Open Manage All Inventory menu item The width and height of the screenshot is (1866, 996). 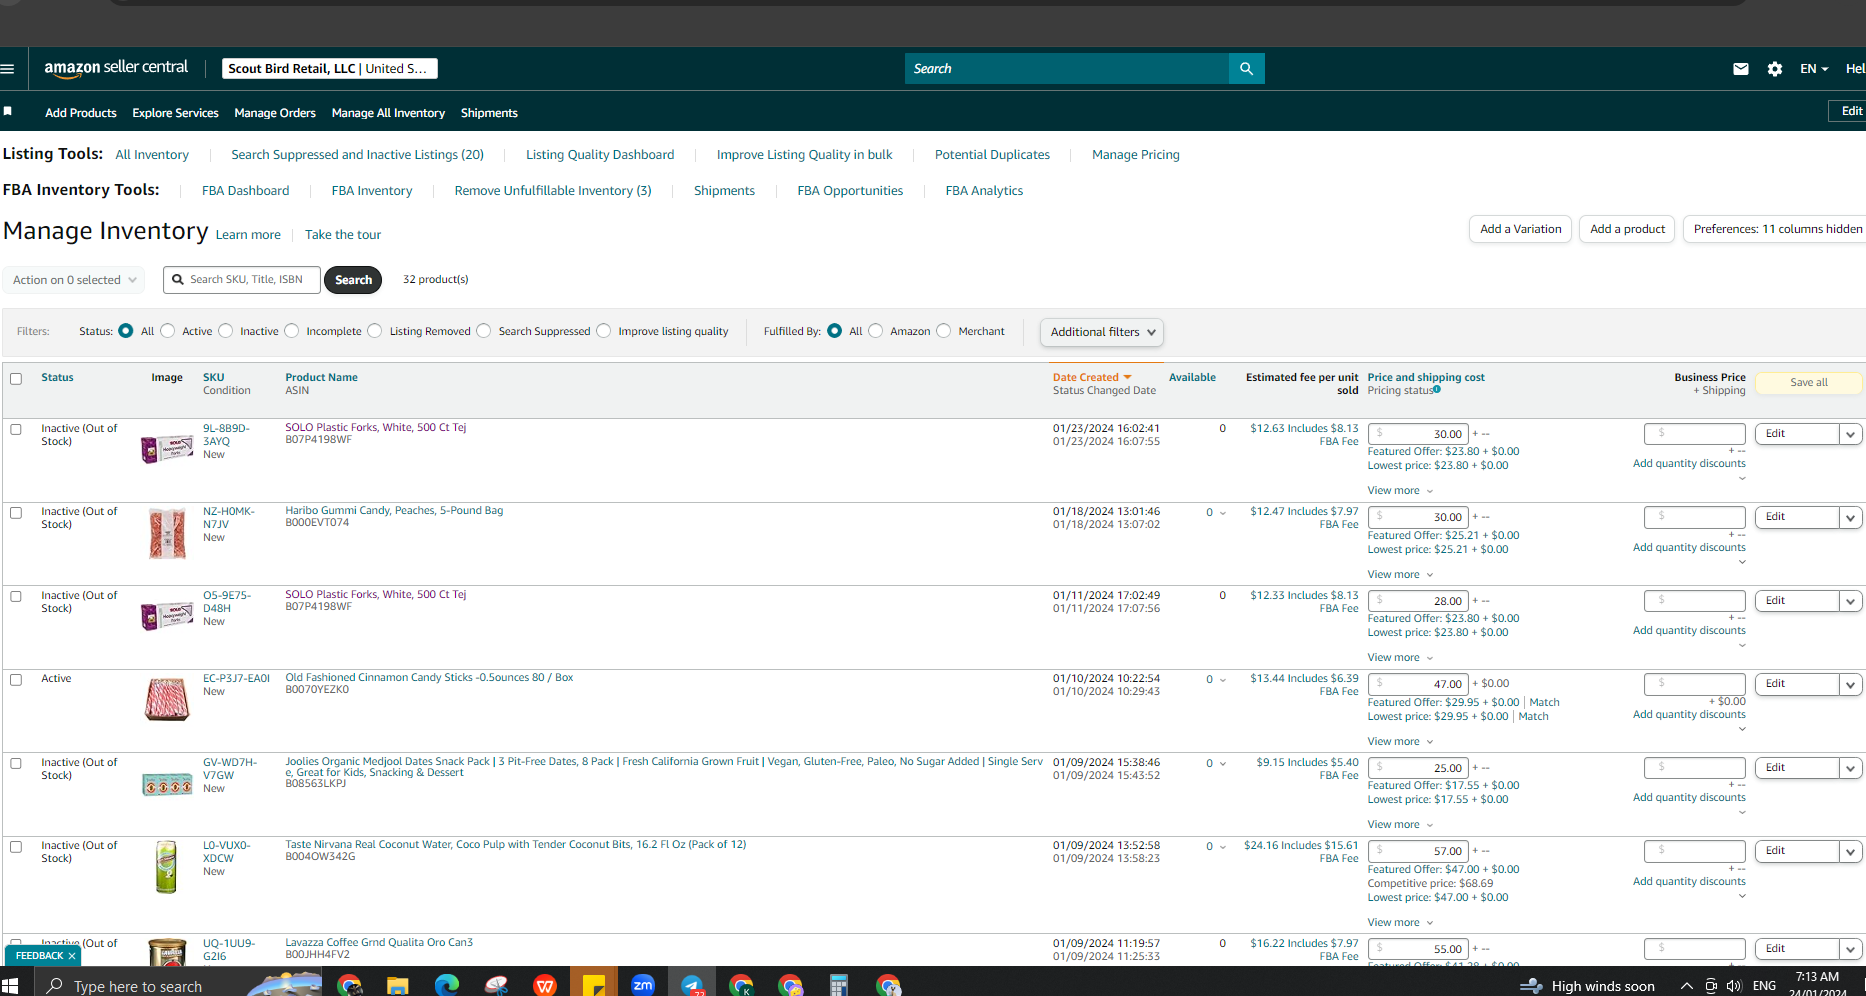pos(388,113)
